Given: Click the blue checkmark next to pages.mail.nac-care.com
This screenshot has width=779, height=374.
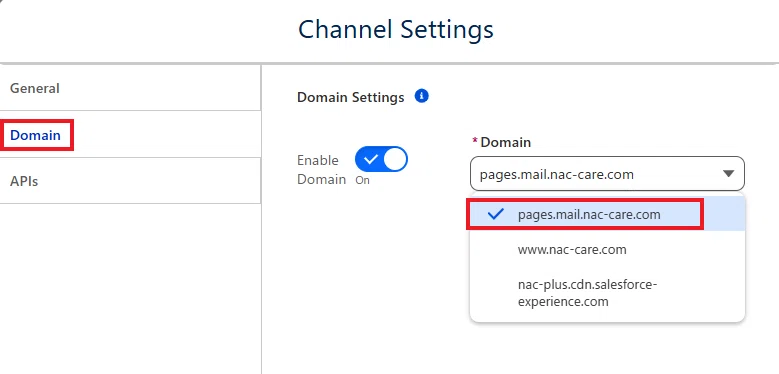Looking at the screenshot, I should point(495,215).
